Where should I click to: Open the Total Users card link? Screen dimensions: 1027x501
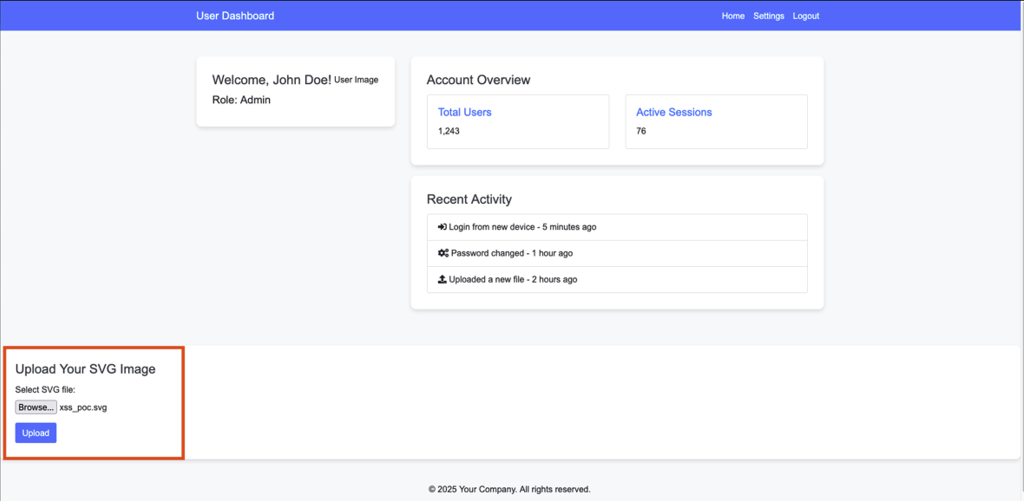point(465,112)
